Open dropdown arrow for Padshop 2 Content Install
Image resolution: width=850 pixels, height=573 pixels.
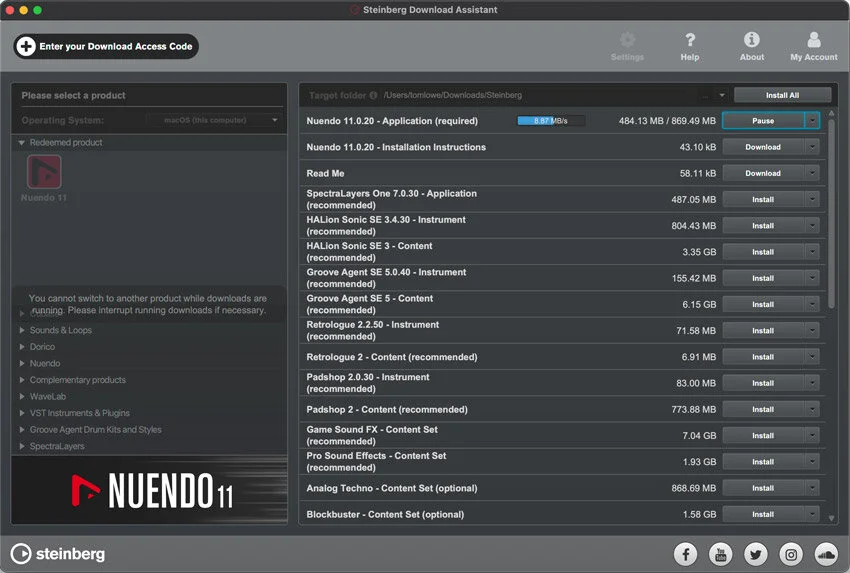click(812, 409)
